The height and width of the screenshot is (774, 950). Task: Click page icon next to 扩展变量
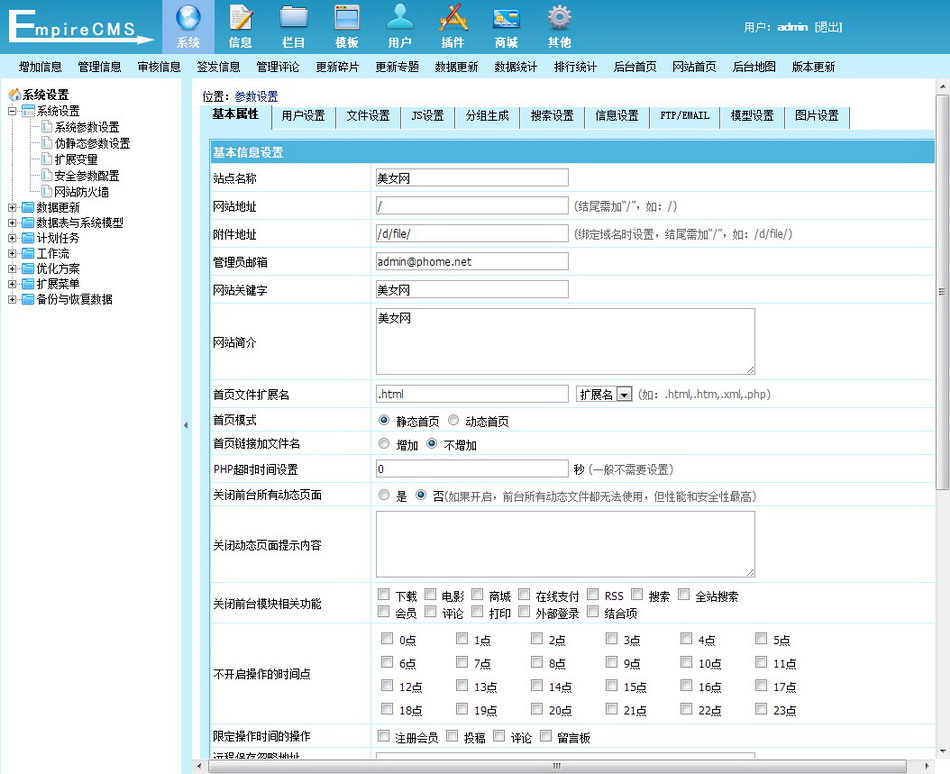(x=47, y=159)
